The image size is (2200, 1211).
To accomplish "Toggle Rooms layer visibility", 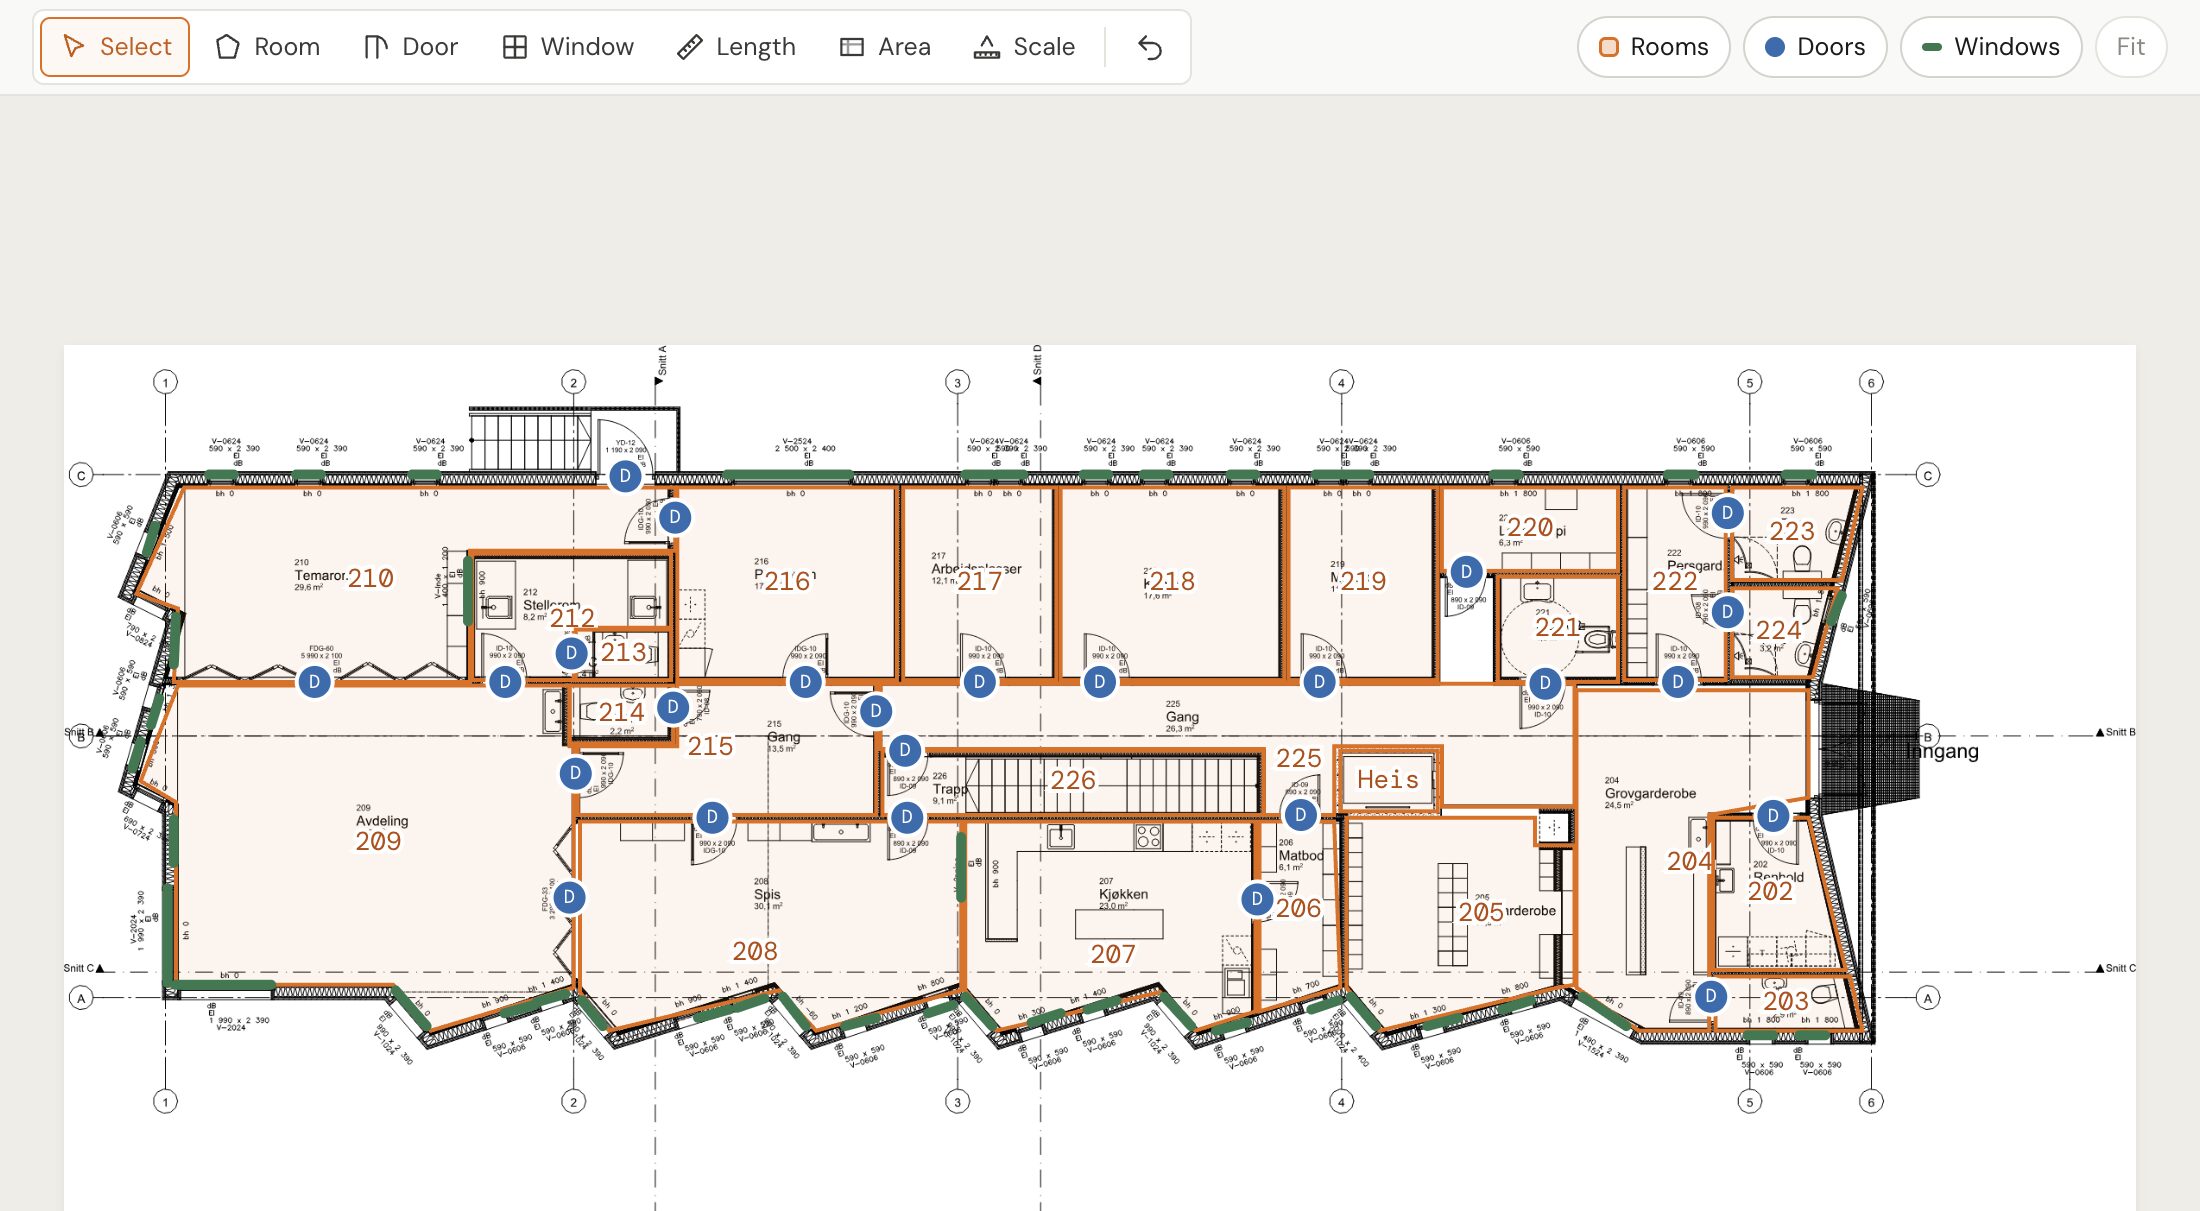I will [1654, 47].
